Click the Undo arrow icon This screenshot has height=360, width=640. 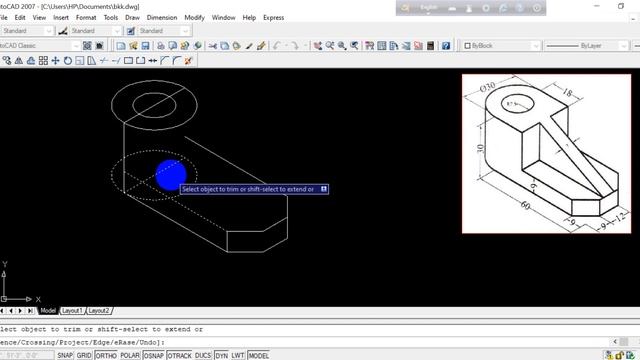tap(277, 46)
